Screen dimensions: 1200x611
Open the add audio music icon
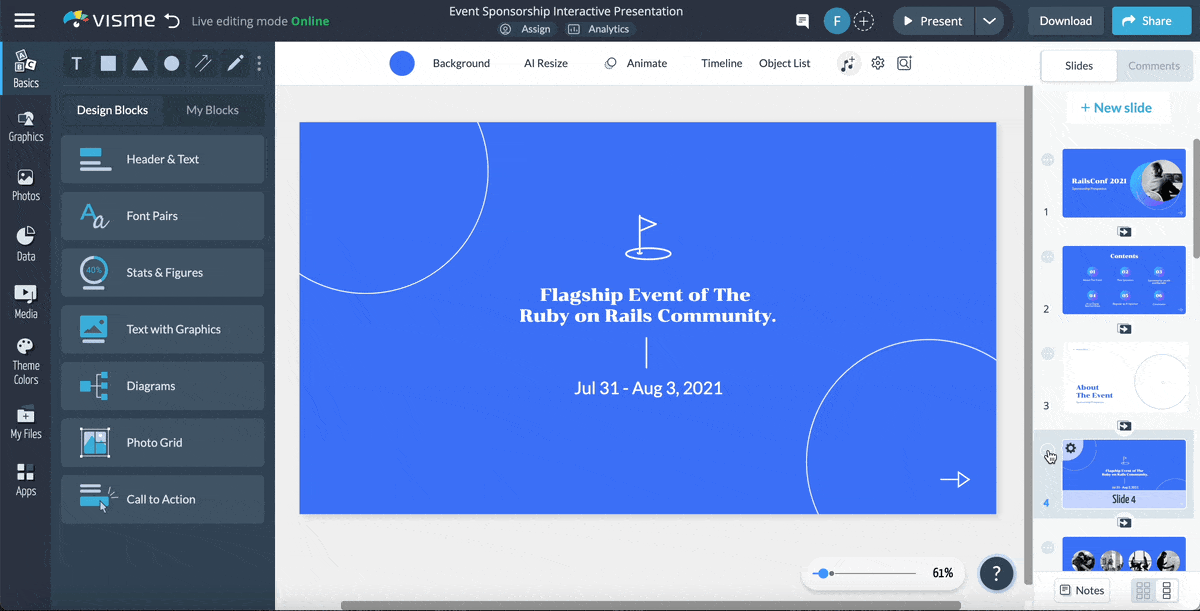[x=848, y=63]
